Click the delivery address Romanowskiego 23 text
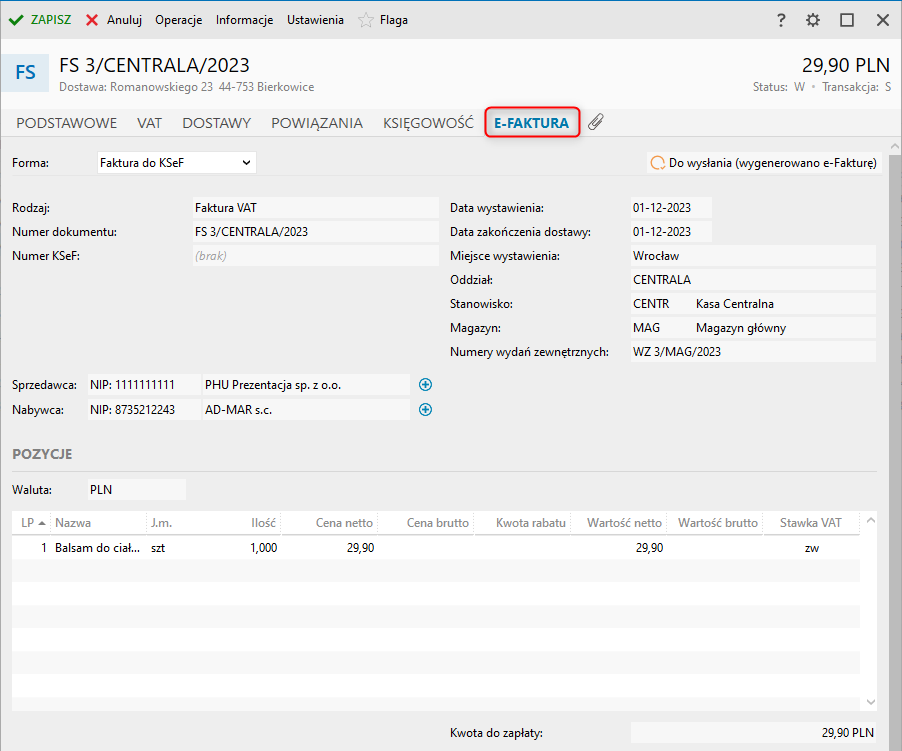Screen dimensions: 902x751 187,87
